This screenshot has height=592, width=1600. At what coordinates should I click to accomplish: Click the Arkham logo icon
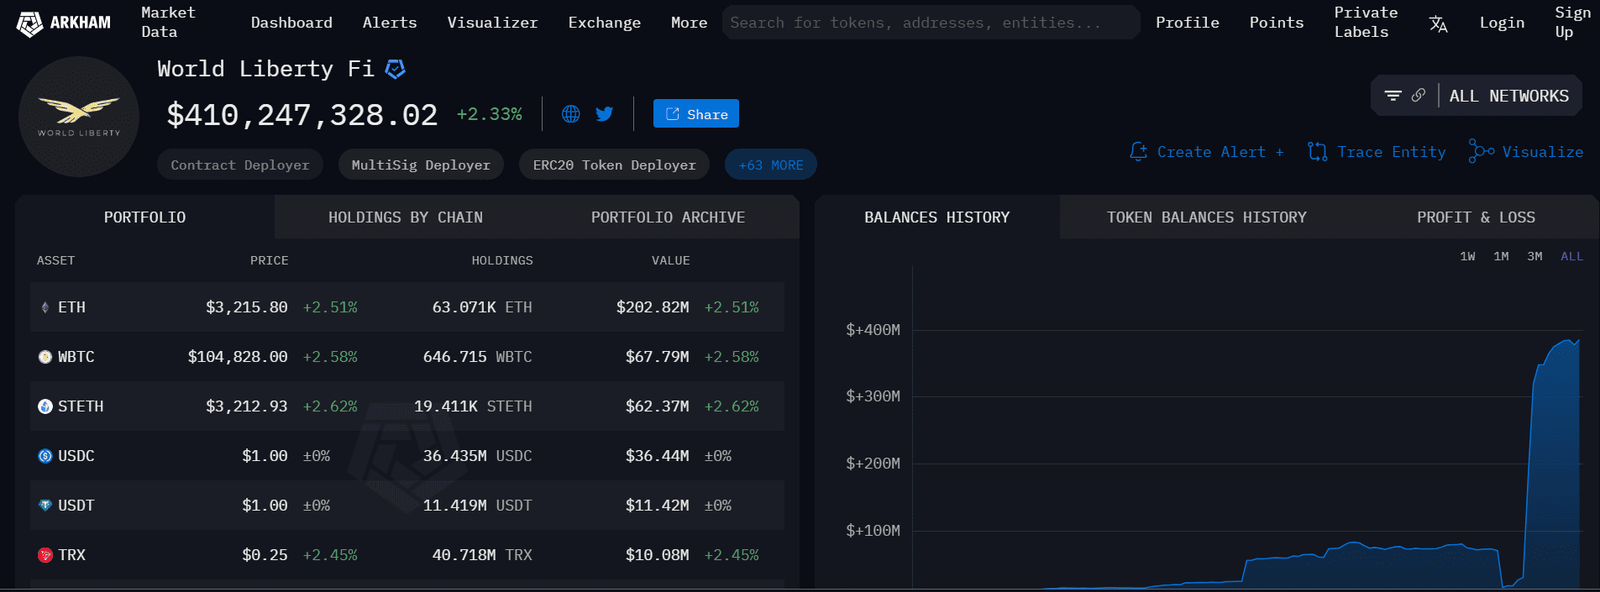(30, 23)
